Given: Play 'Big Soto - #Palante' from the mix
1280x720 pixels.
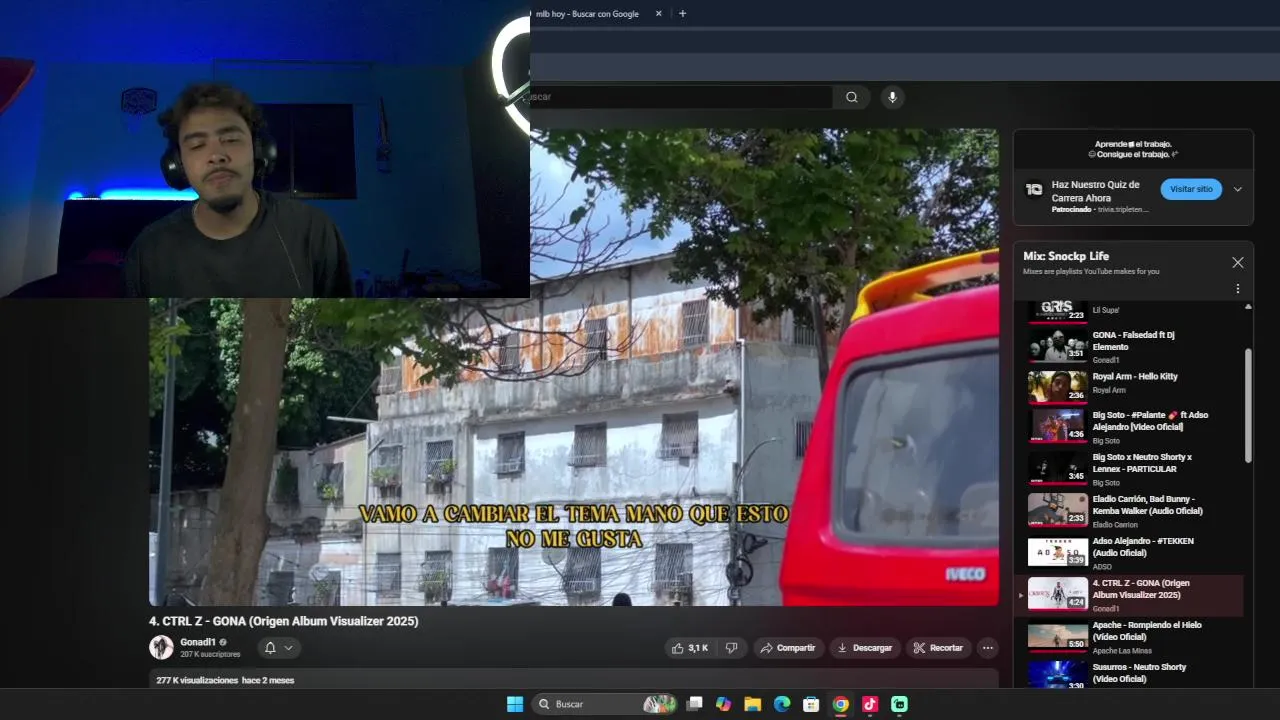Looking at the screenshot, I should click(x=1130, y=426).
